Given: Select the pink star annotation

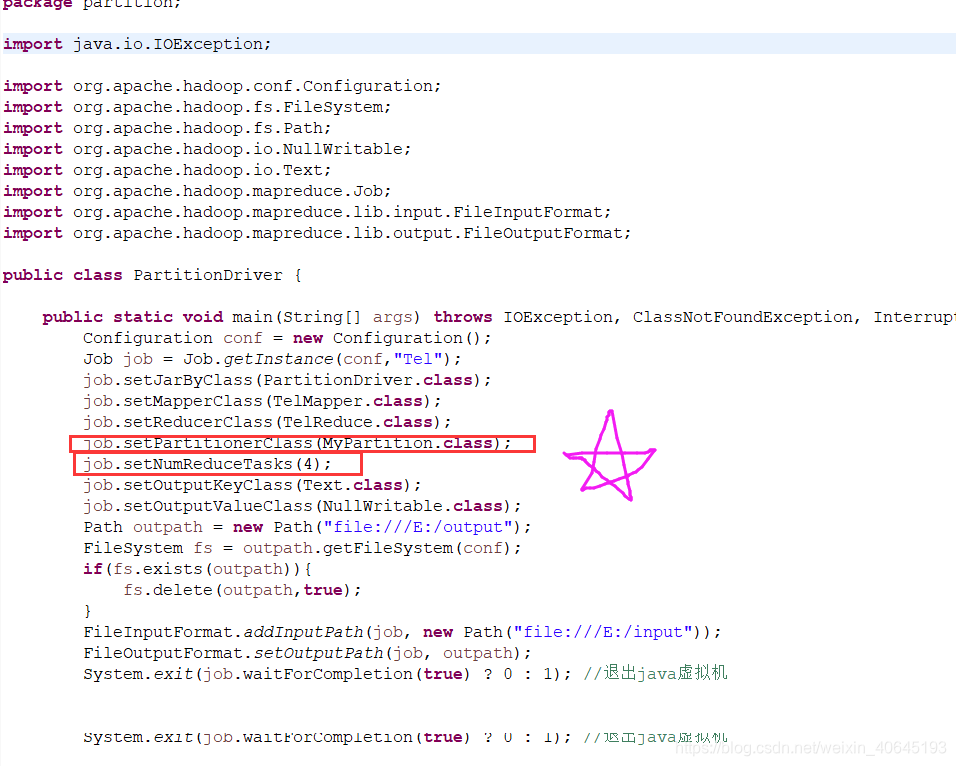Looking at the screenshot, I should click(x=610, y=455).
